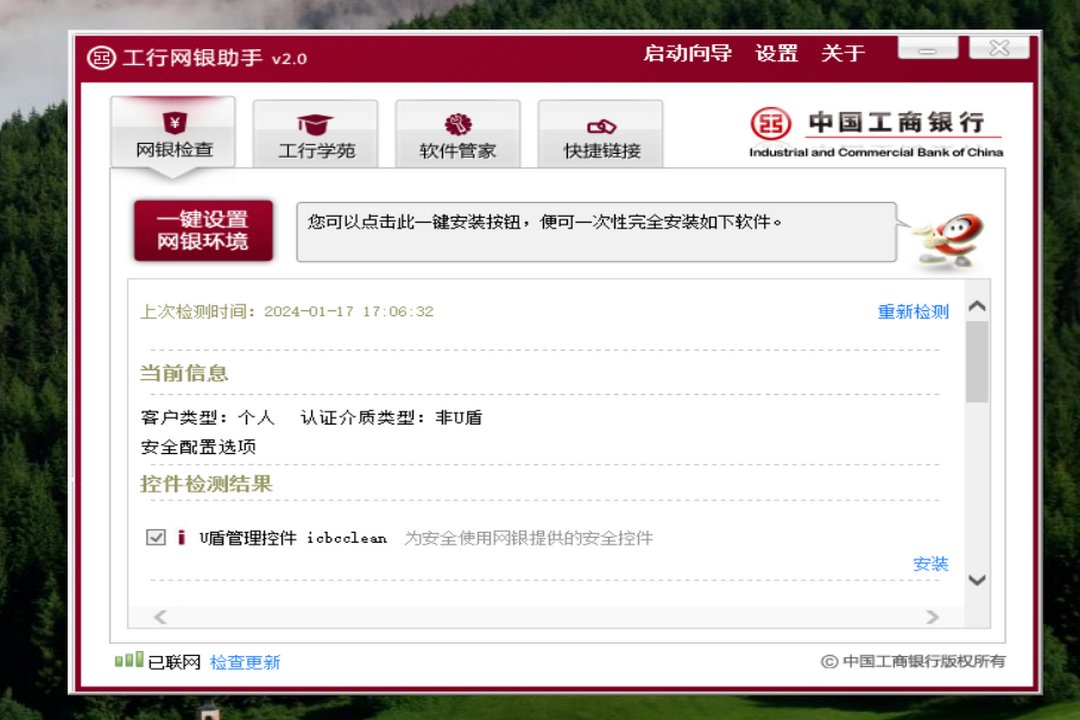
Task: Click the 中国工商银行 logo banner
Action: [x=875, y=133]
